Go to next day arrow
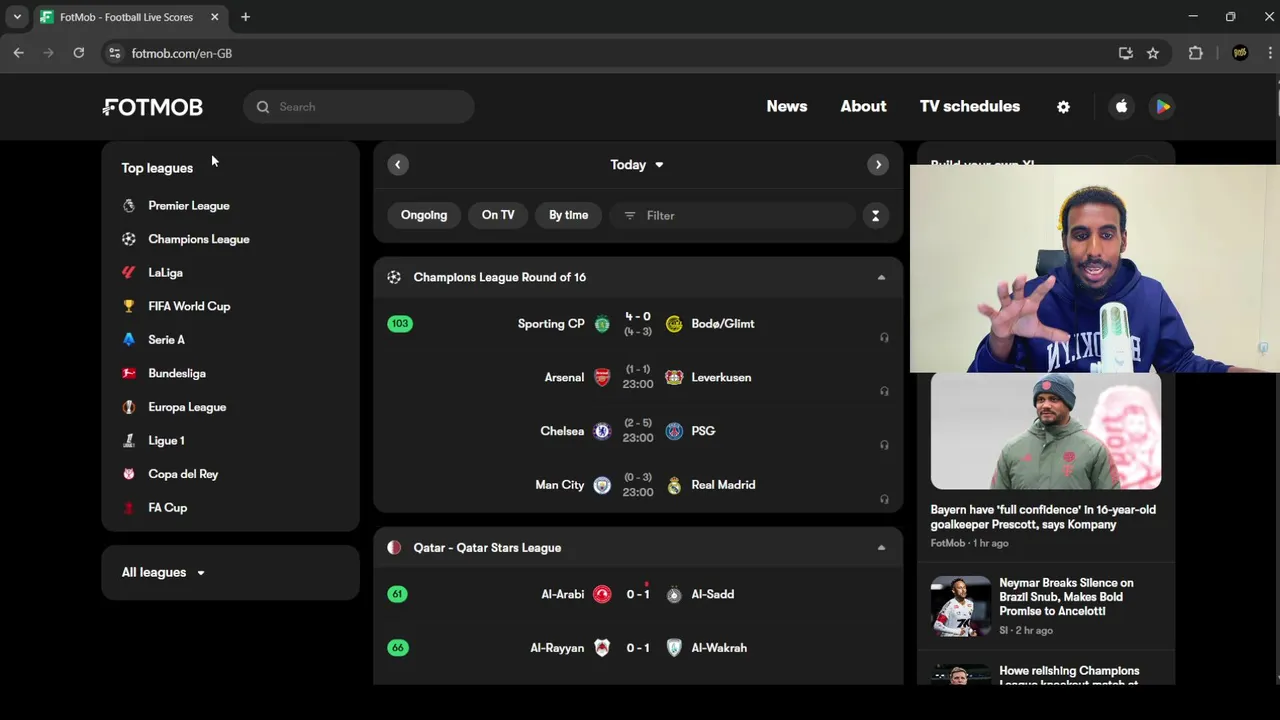 click(878, 165)
